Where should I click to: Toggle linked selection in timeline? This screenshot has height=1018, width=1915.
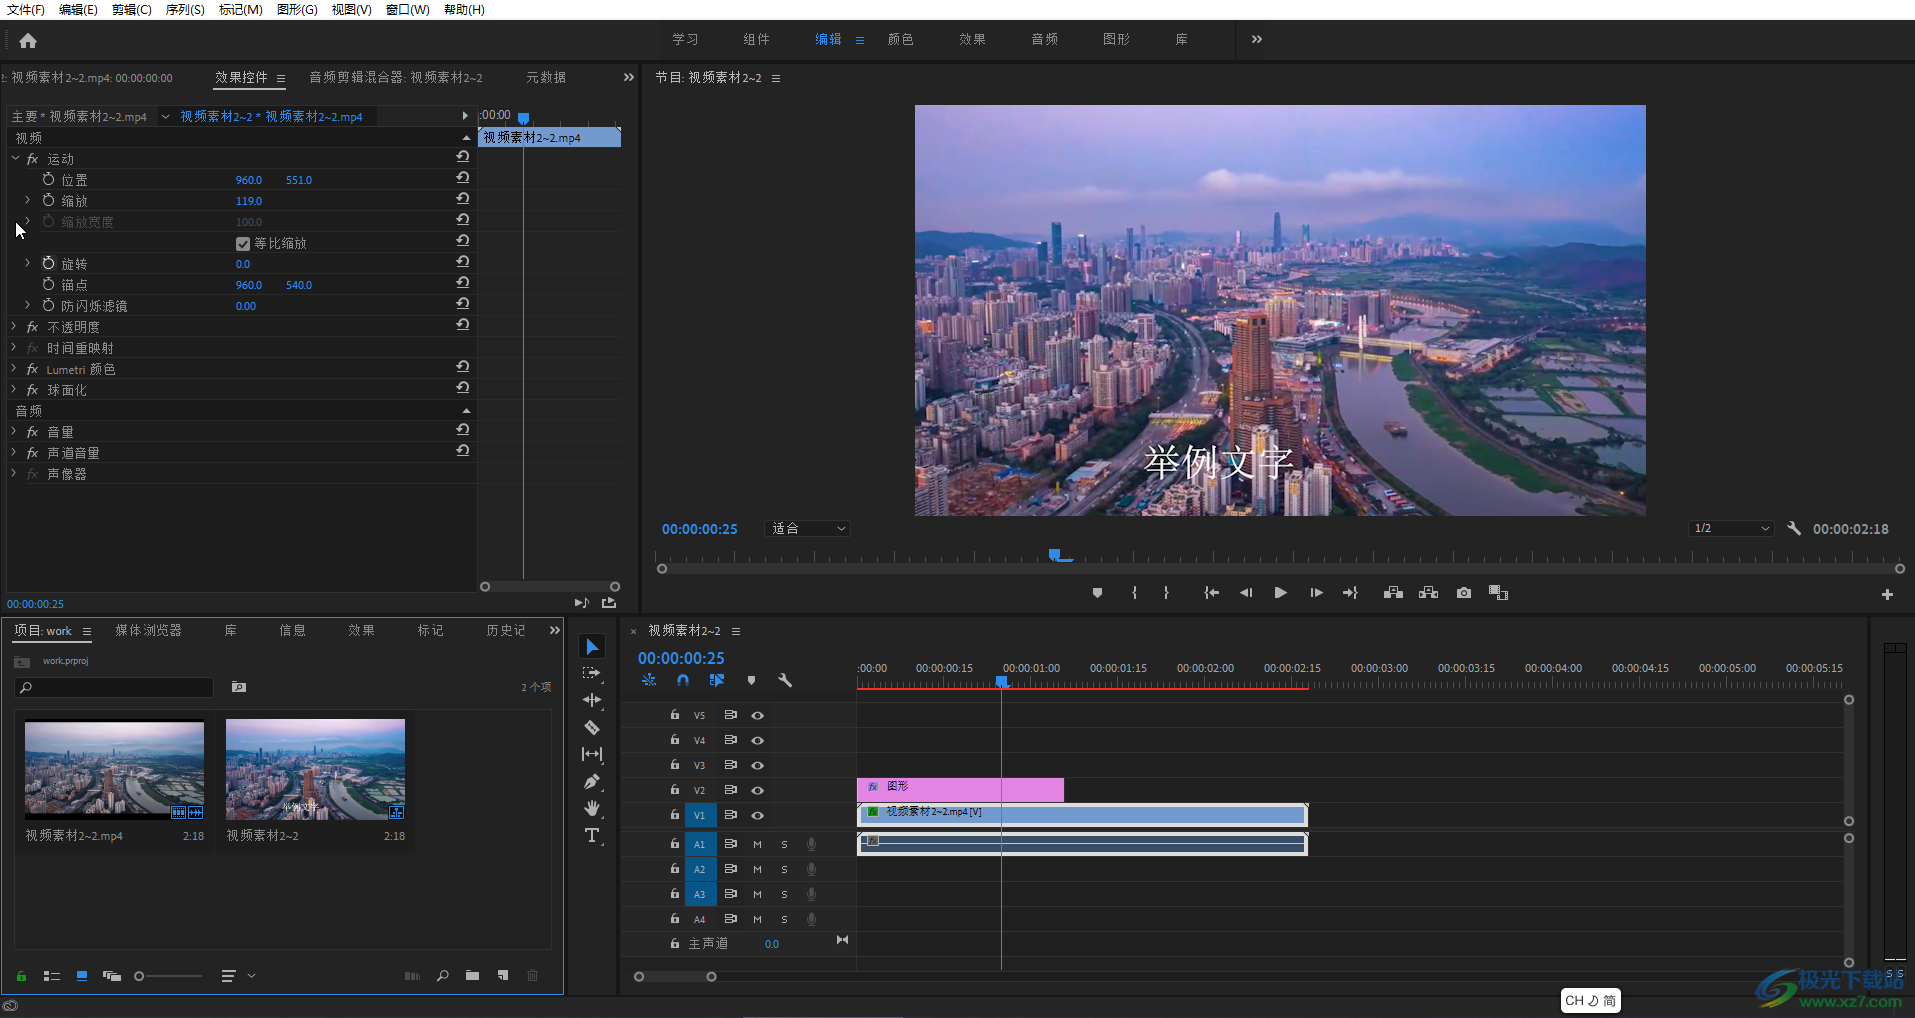coord(717,680)
